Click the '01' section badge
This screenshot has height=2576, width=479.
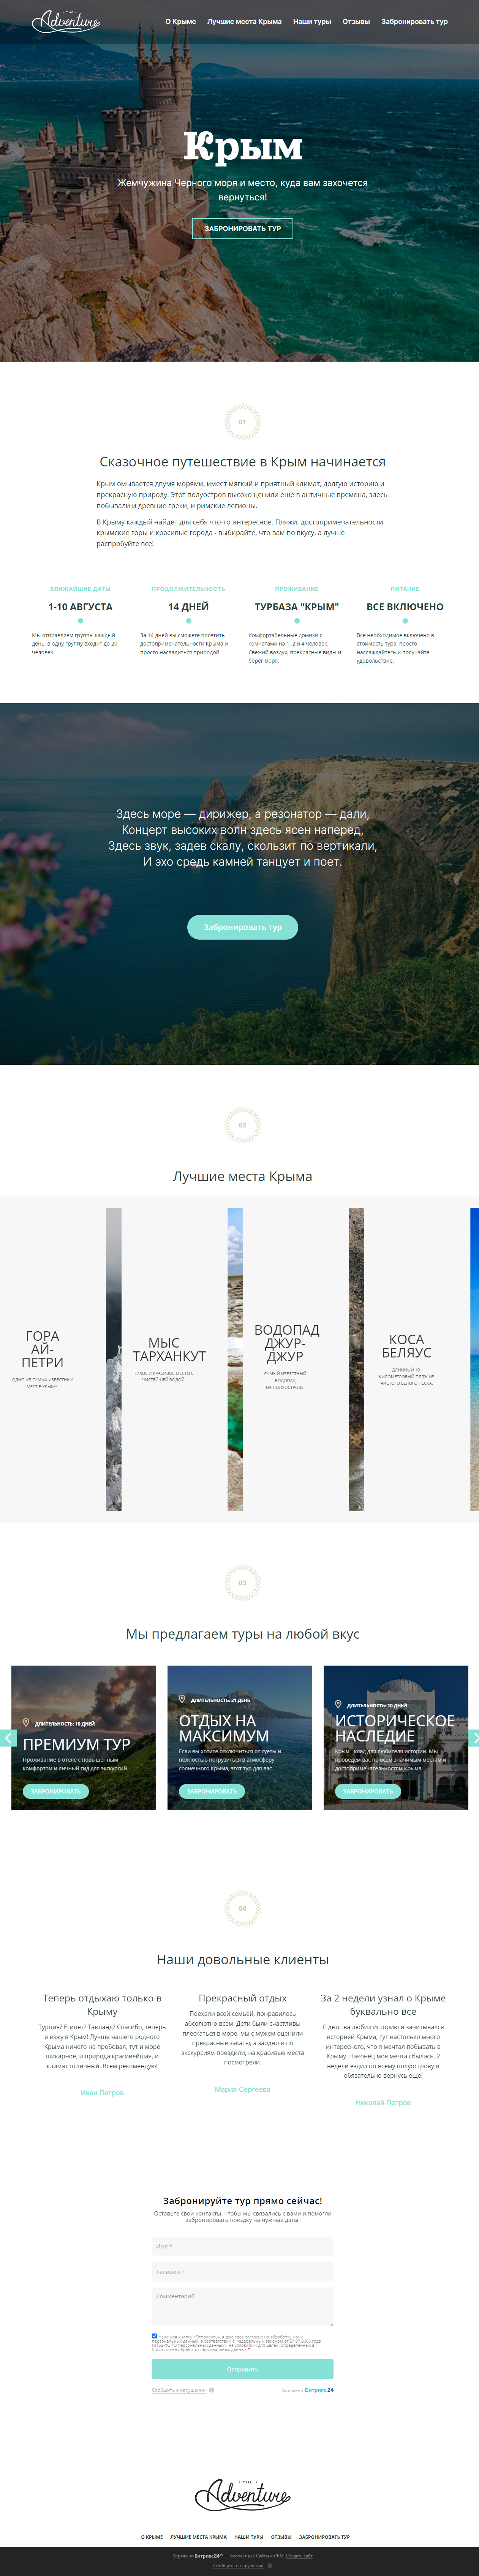242,422
